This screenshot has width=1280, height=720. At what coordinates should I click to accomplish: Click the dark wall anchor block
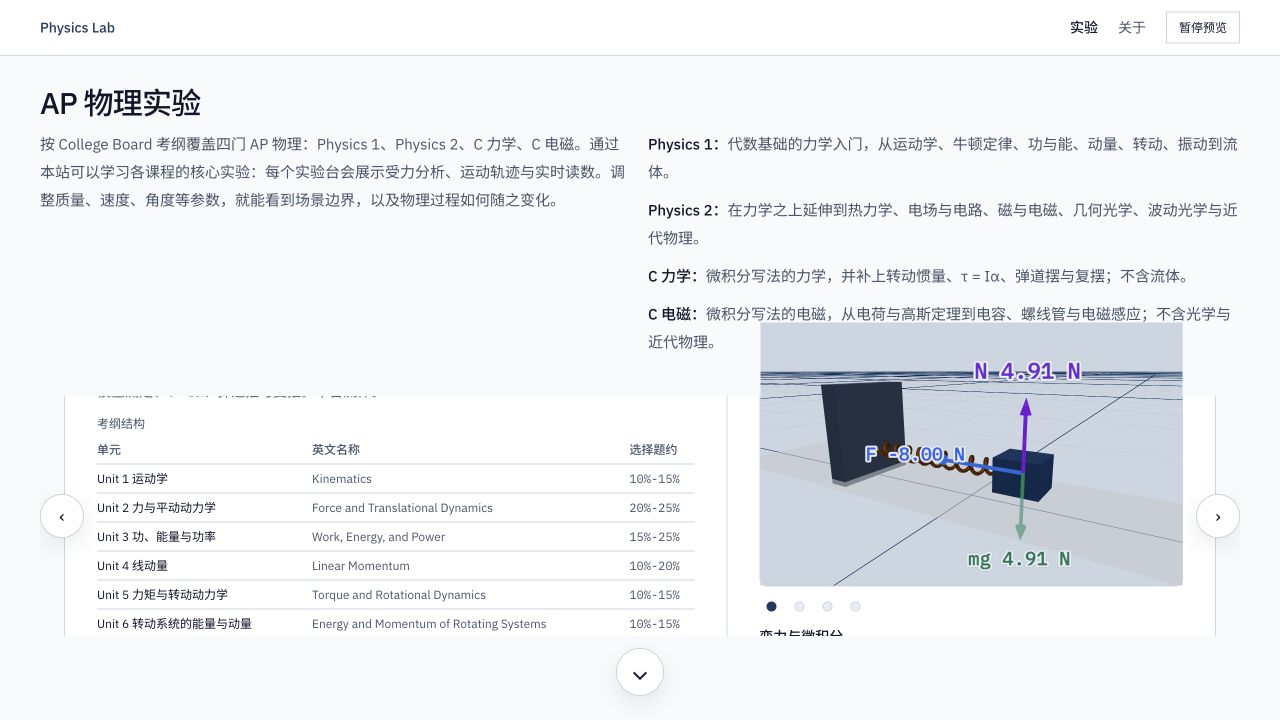point(863,433)
